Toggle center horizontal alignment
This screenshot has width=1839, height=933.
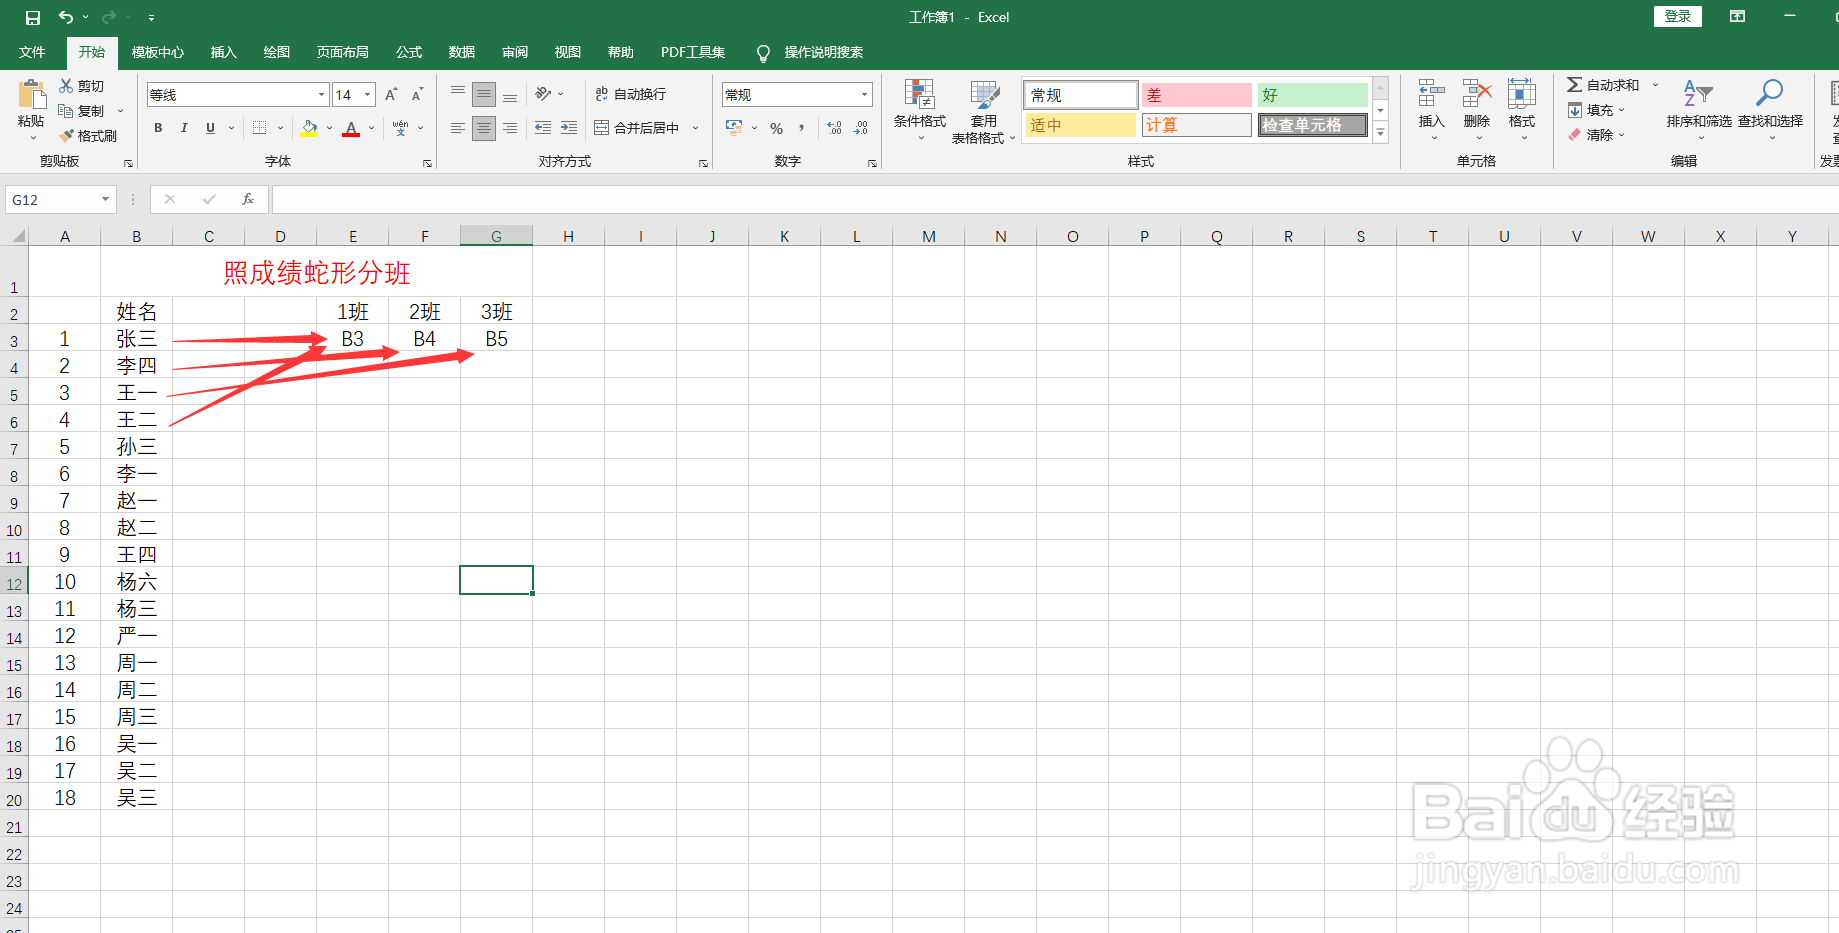click(484, 128)
